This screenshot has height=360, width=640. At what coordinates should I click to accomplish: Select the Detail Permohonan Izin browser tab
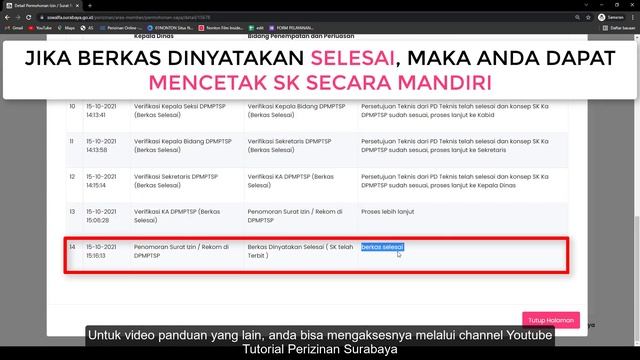point(42,6)
